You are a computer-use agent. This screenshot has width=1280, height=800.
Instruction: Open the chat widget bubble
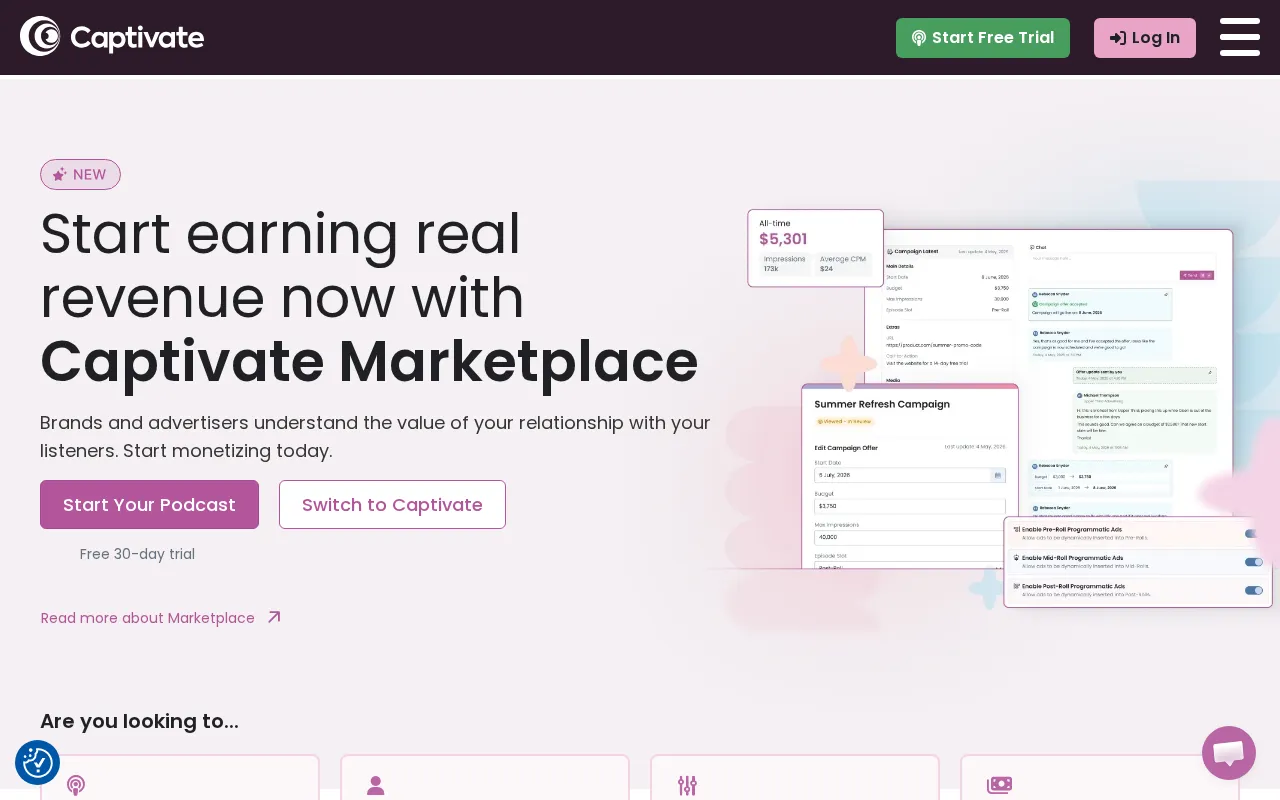pyautogui.click(x=1229, y=753)
